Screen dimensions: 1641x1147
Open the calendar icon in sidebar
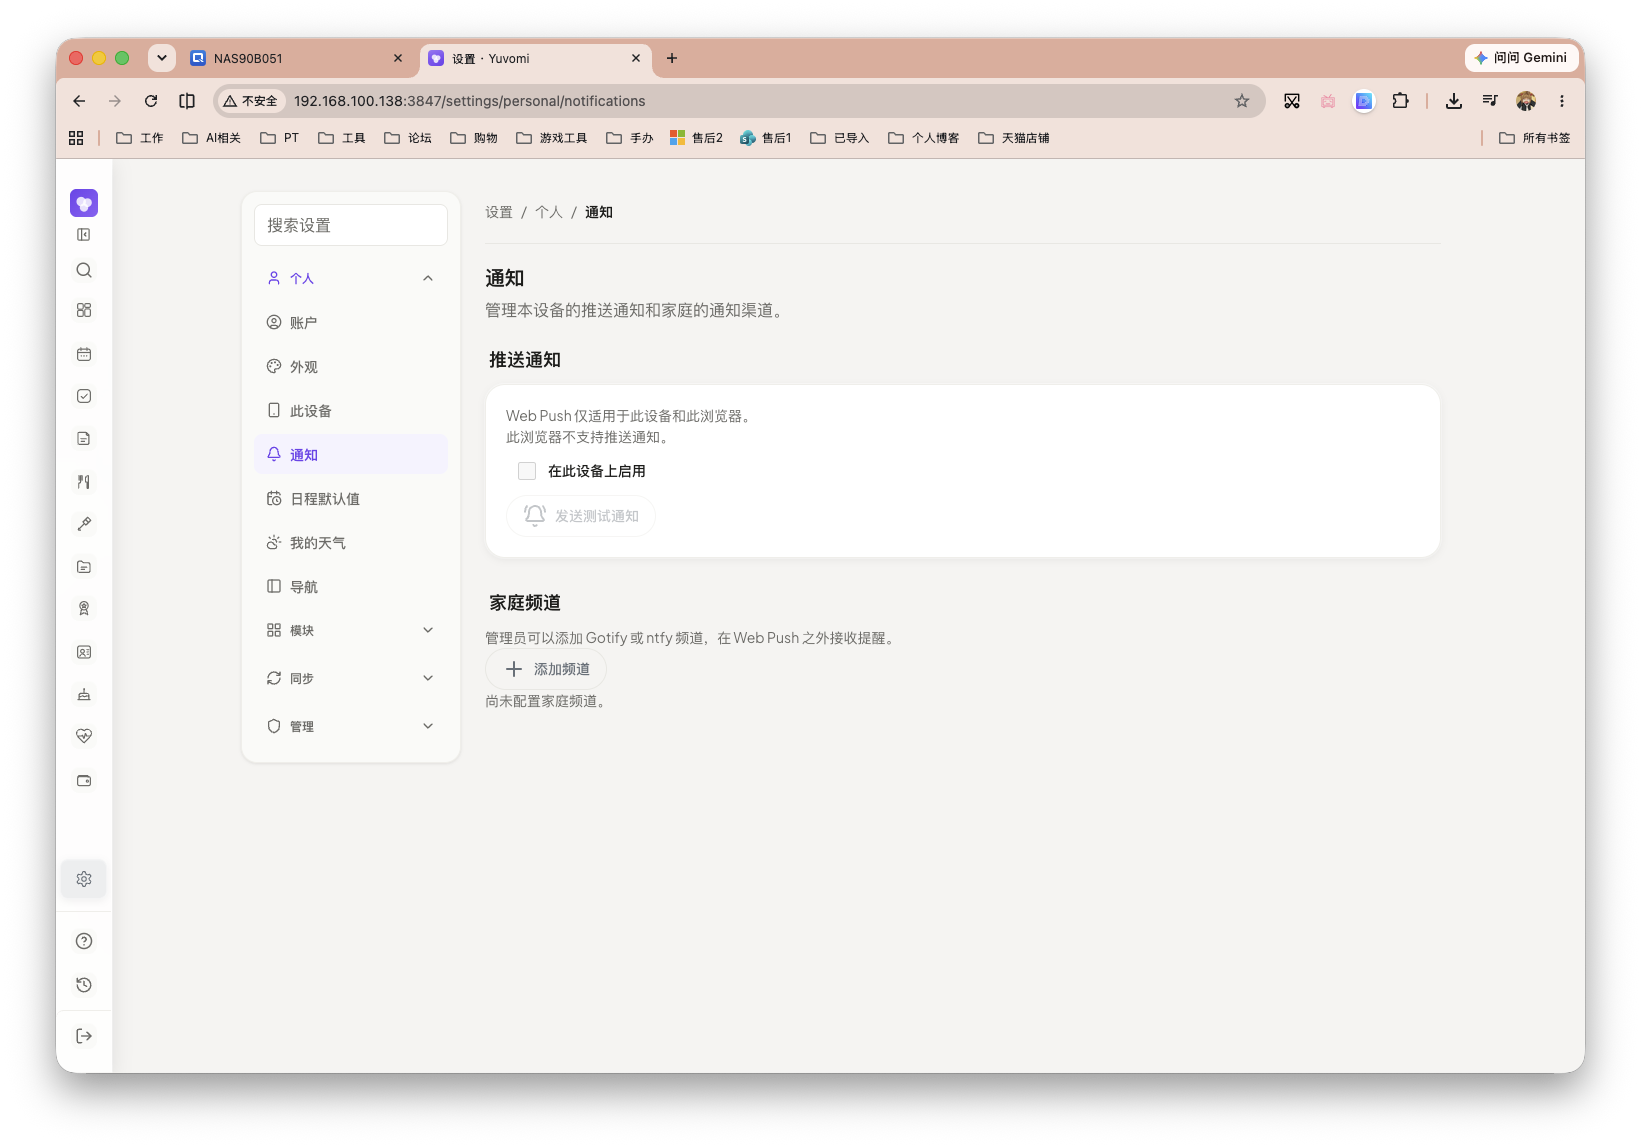(84, 354)
